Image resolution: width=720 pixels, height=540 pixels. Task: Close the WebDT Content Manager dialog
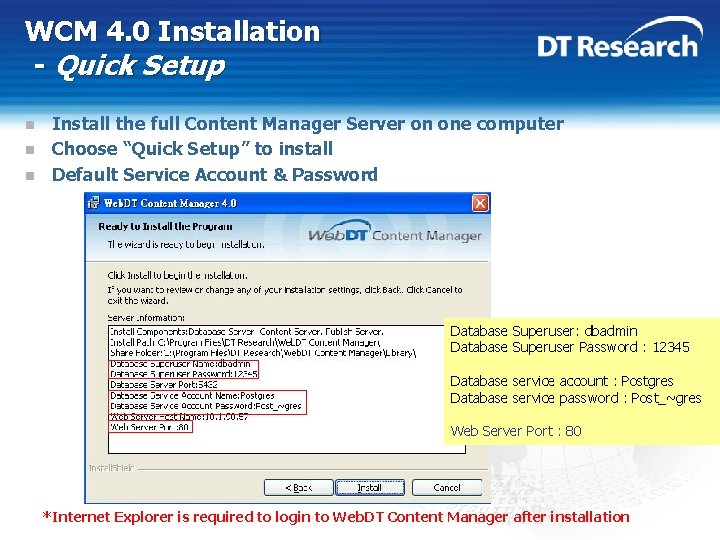click(480, 203)
